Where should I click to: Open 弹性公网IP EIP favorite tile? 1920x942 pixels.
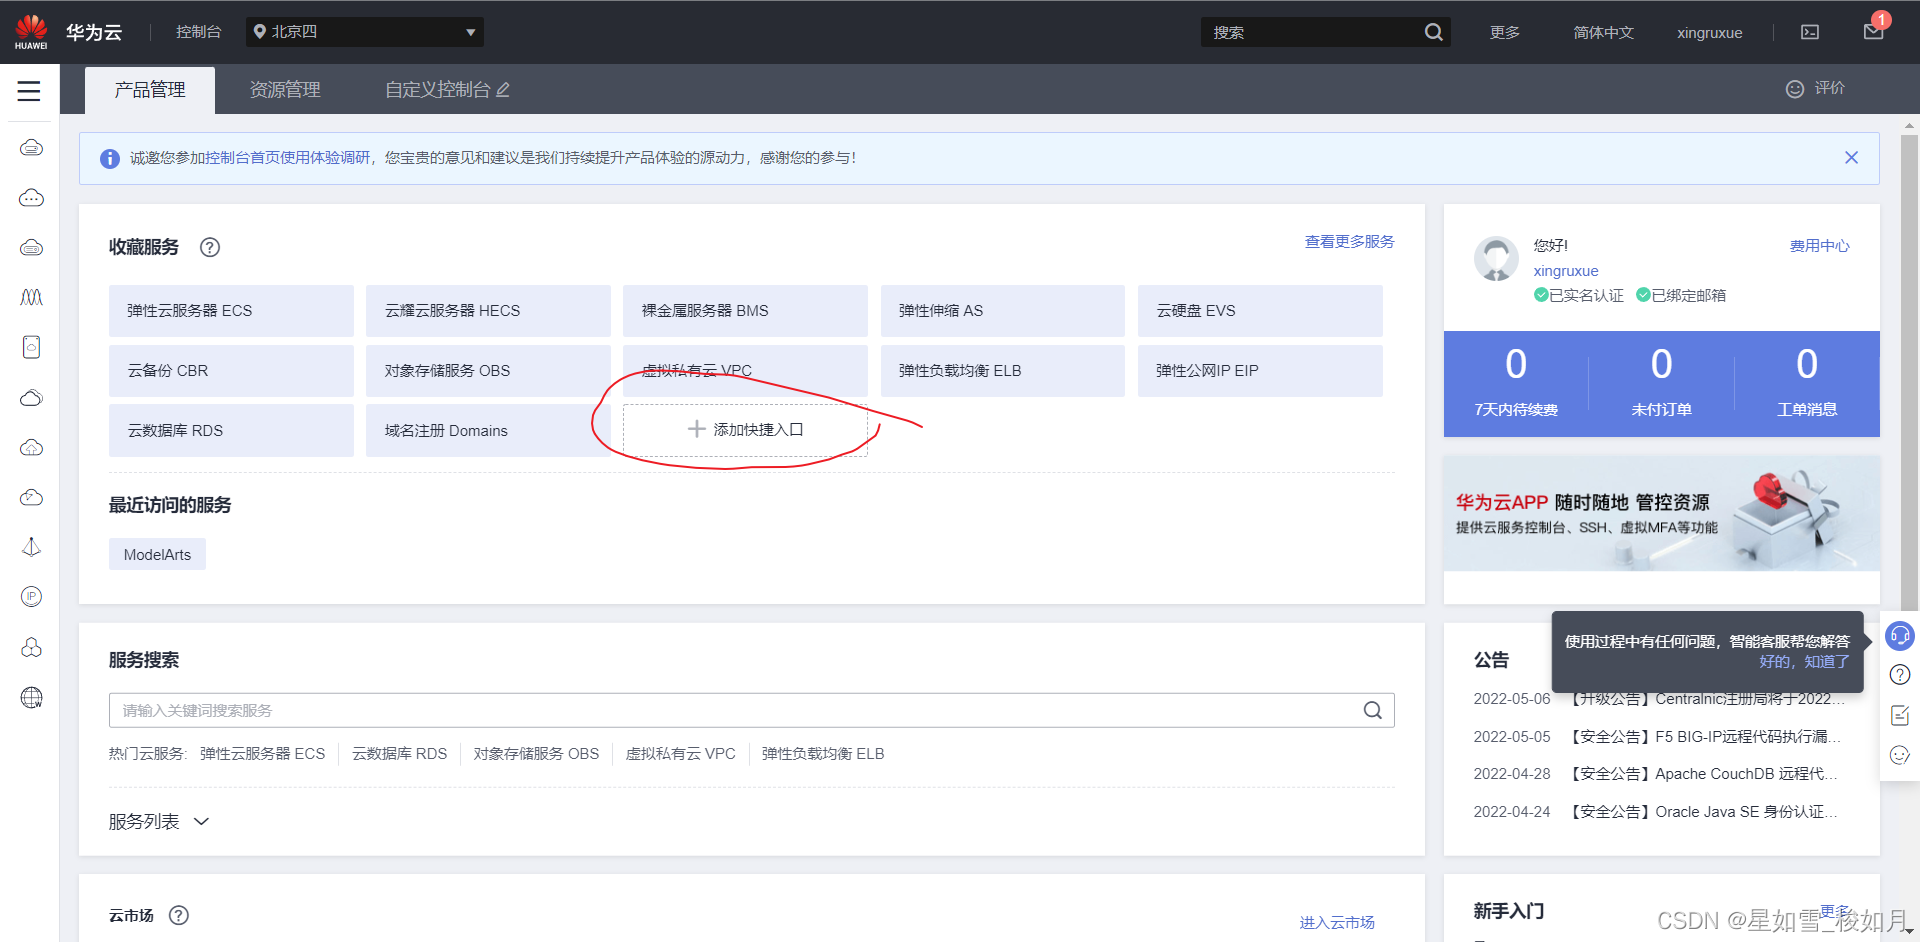(1260, 371)
